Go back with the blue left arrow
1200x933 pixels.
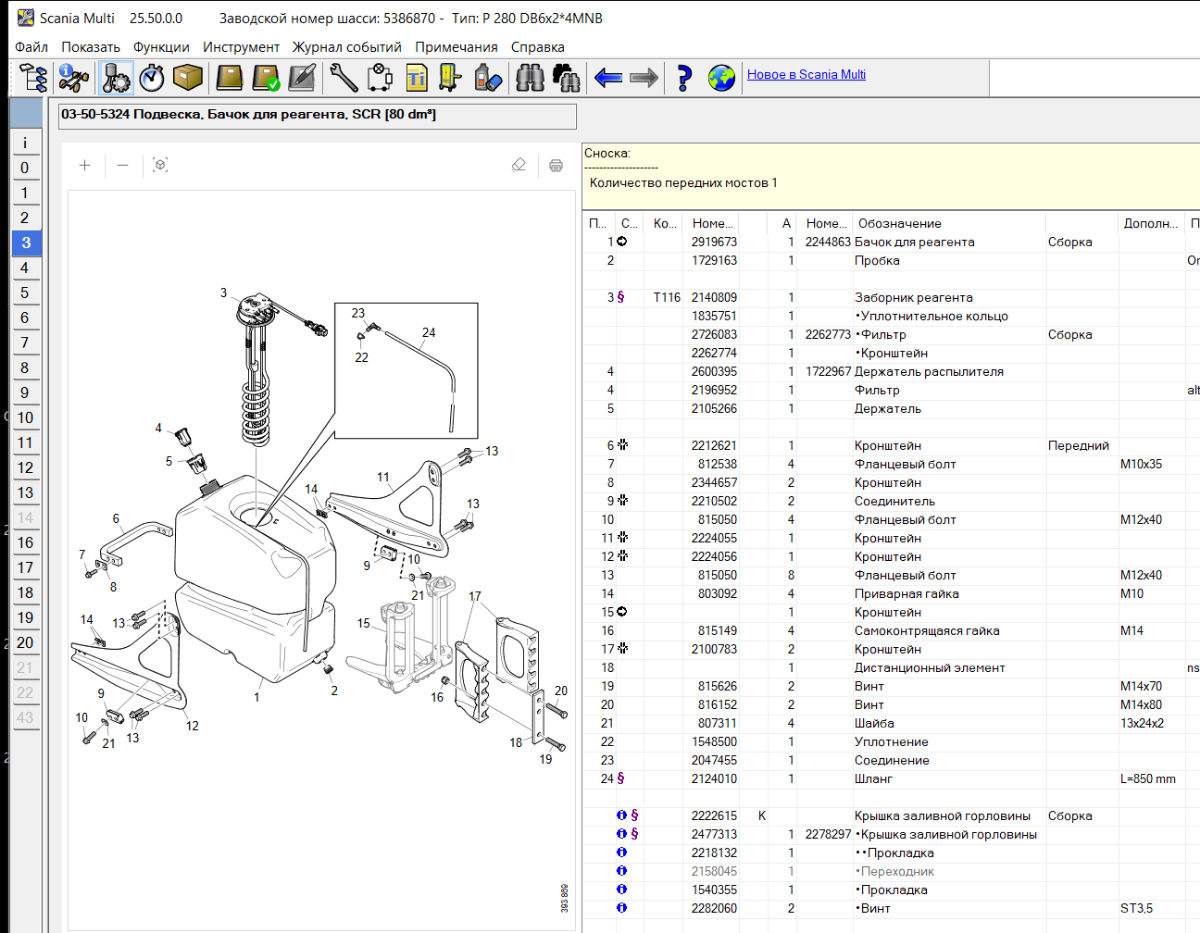tap(608, 77)
